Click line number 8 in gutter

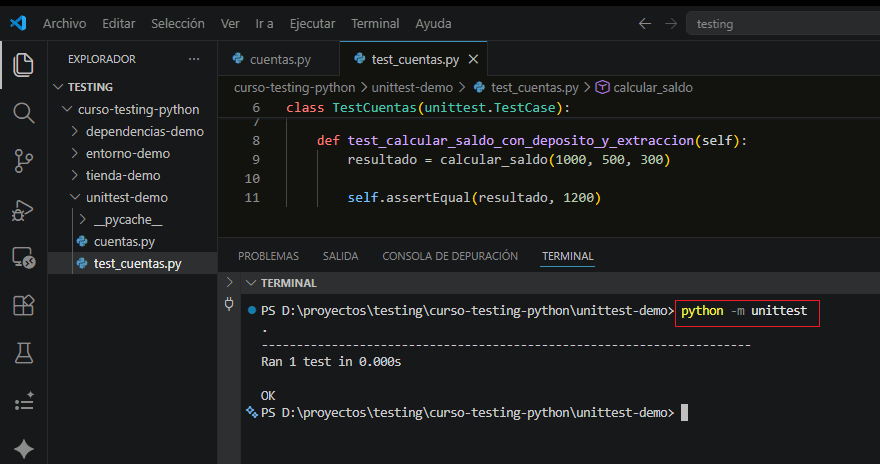[256, 140]
